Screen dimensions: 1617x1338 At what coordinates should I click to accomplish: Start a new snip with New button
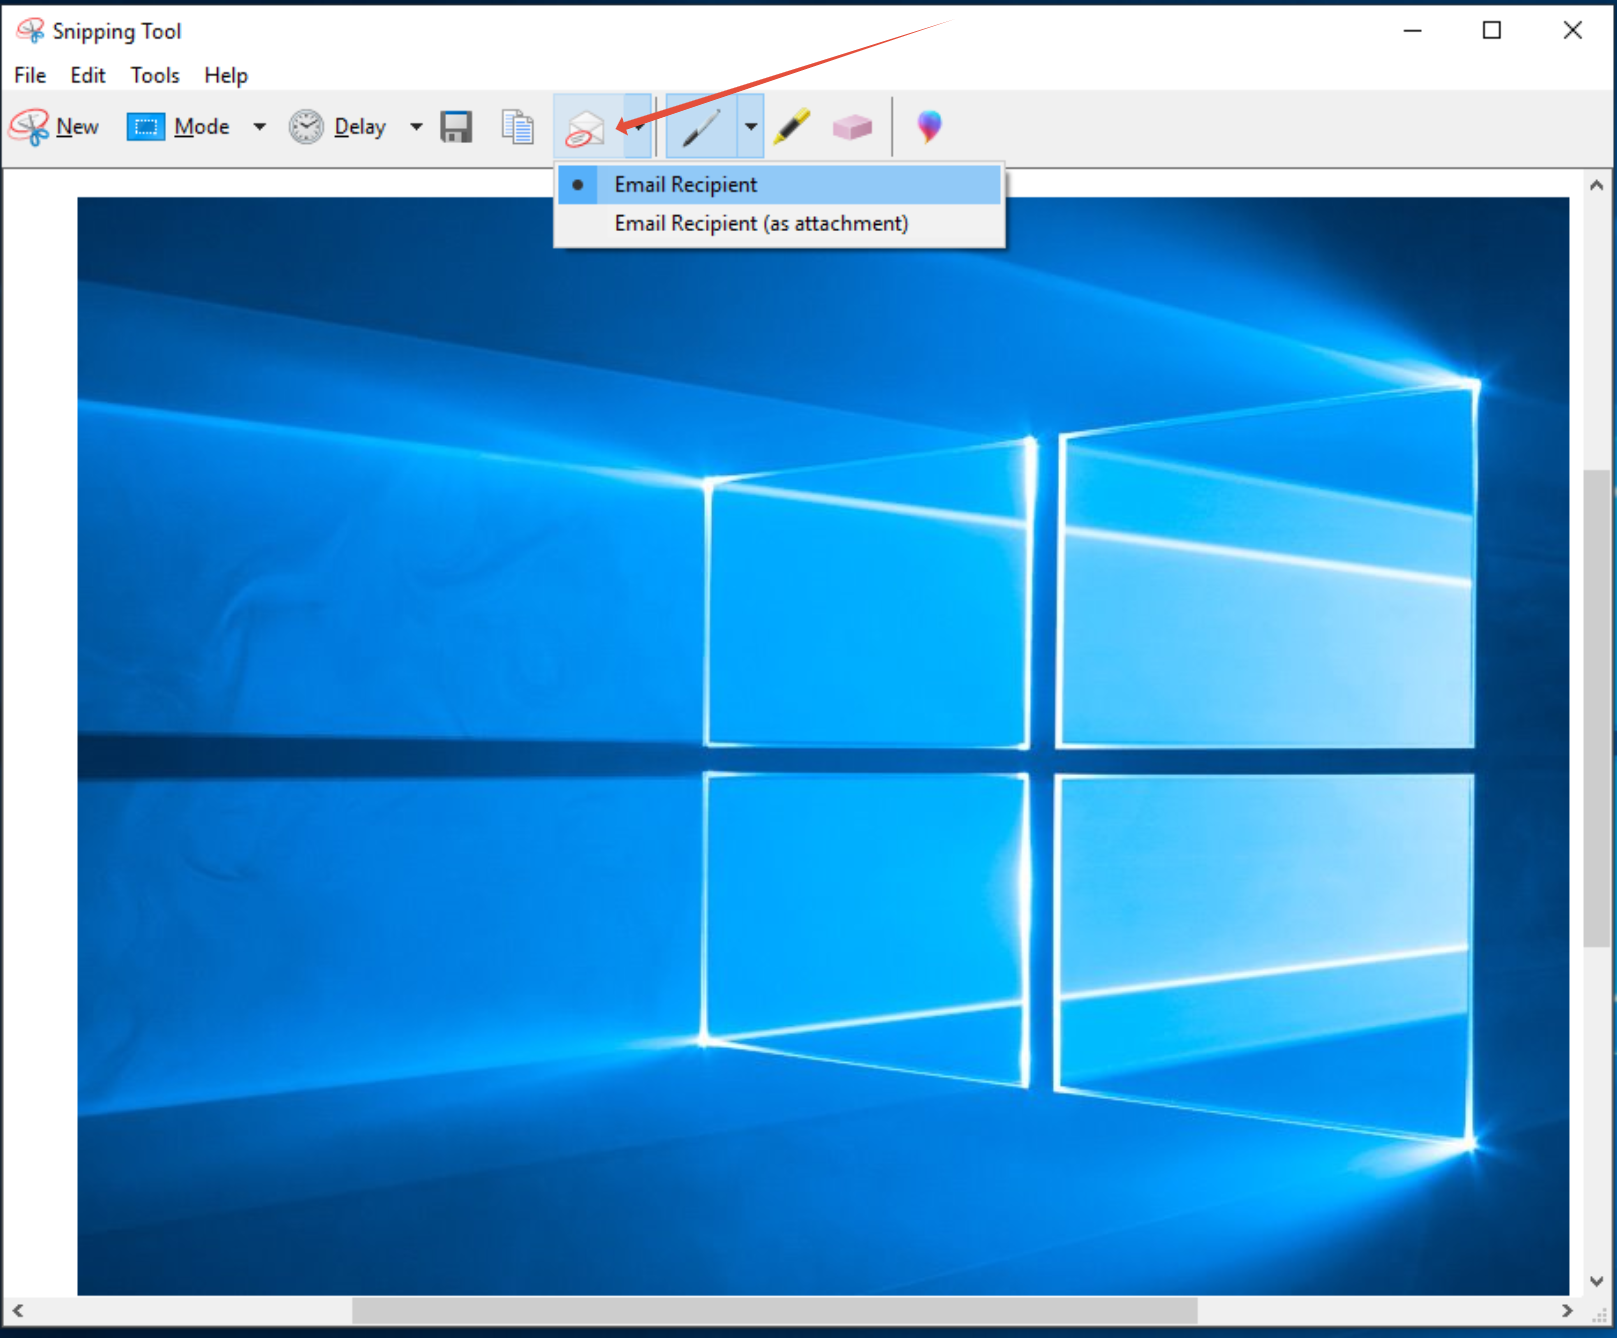click(x=55, y=127)
